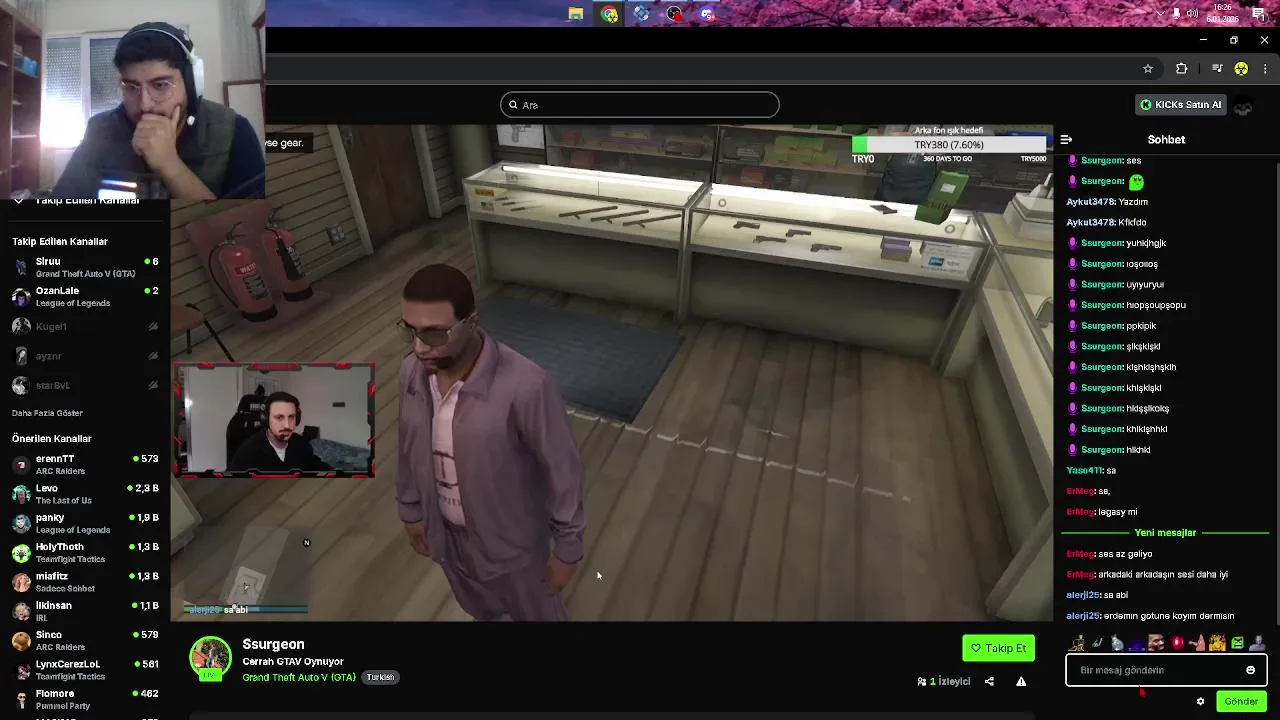Open the Windows notification center
Image resolution: width=1280 pixels, height=720 pixels.
[x=1259, y=14]
